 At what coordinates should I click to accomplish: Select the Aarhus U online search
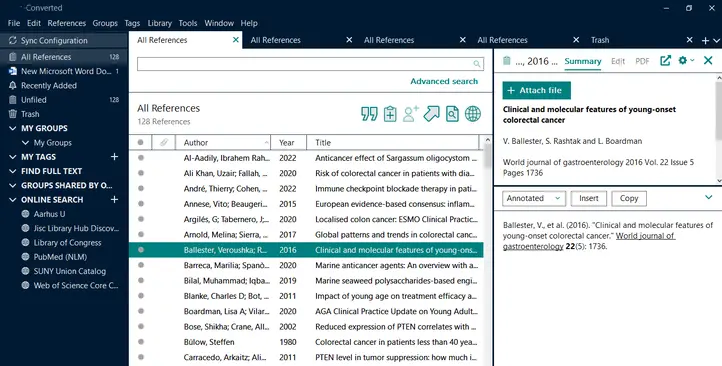pos(49,214)
